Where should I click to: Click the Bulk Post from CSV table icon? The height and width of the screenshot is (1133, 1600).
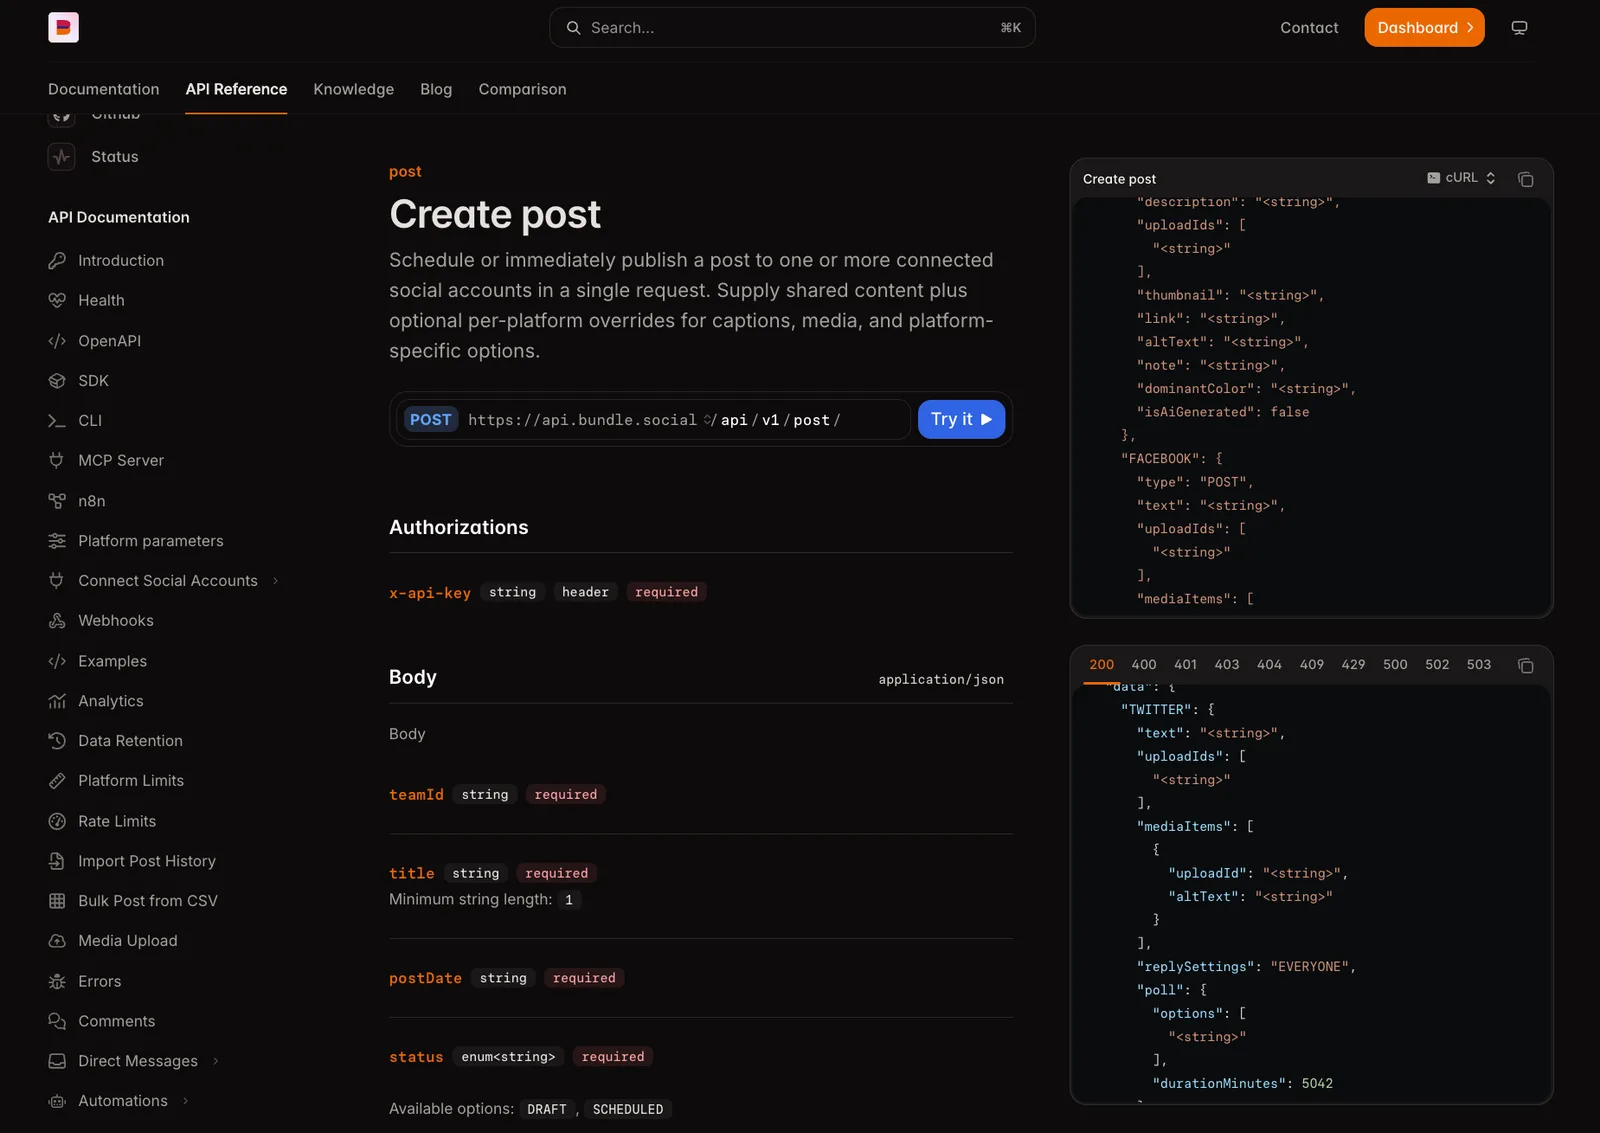point(57,901)
